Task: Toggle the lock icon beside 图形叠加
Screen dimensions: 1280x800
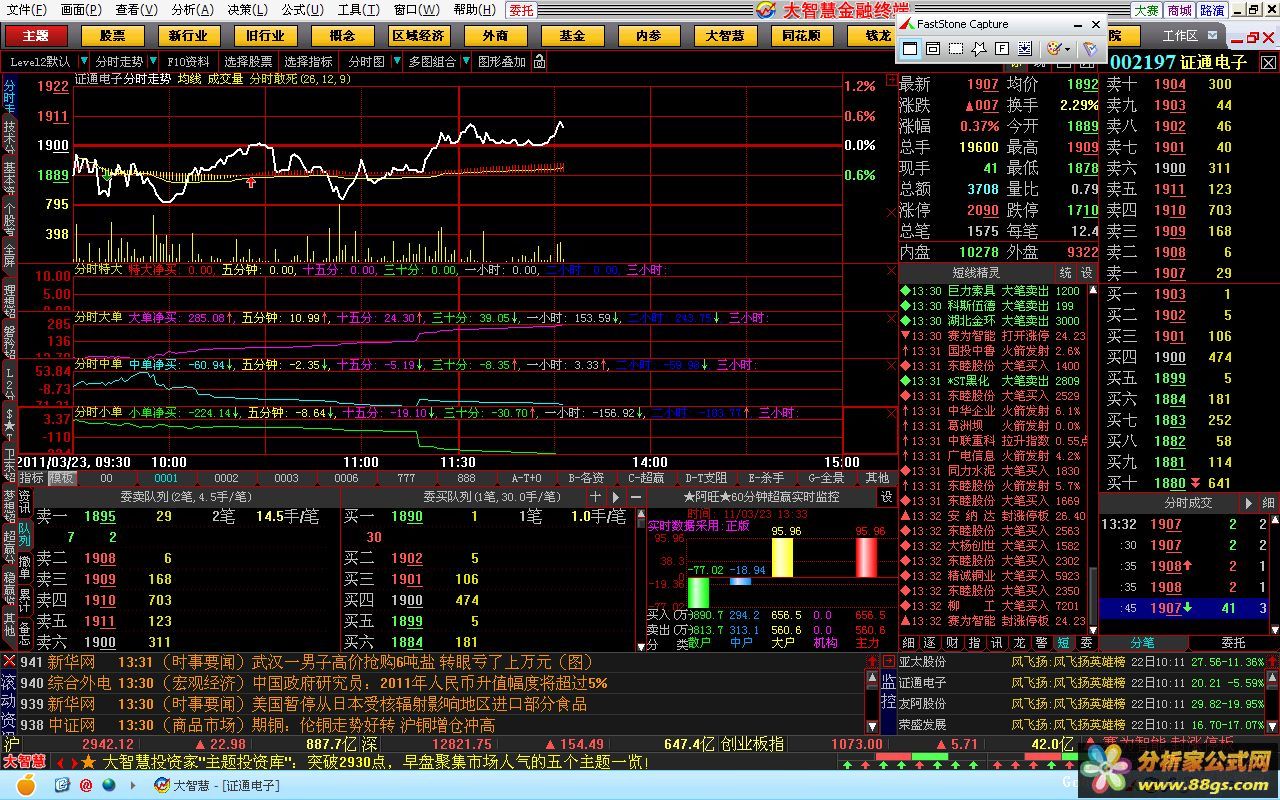Action: click(540, 62)
